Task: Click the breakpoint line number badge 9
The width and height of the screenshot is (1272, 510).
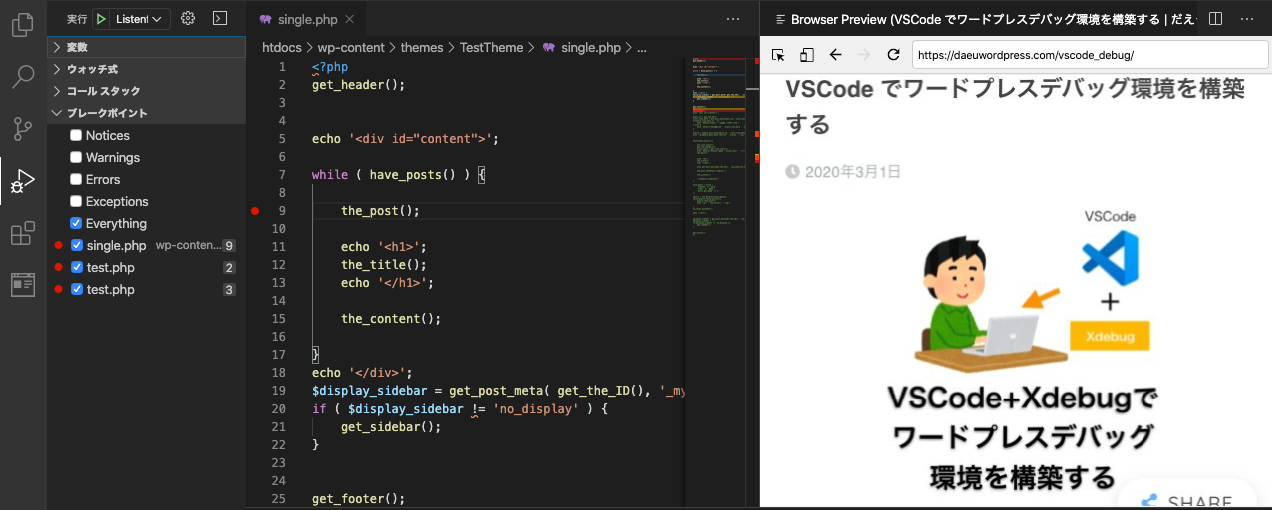Action: pyautogui.click(x=229, y=245)
